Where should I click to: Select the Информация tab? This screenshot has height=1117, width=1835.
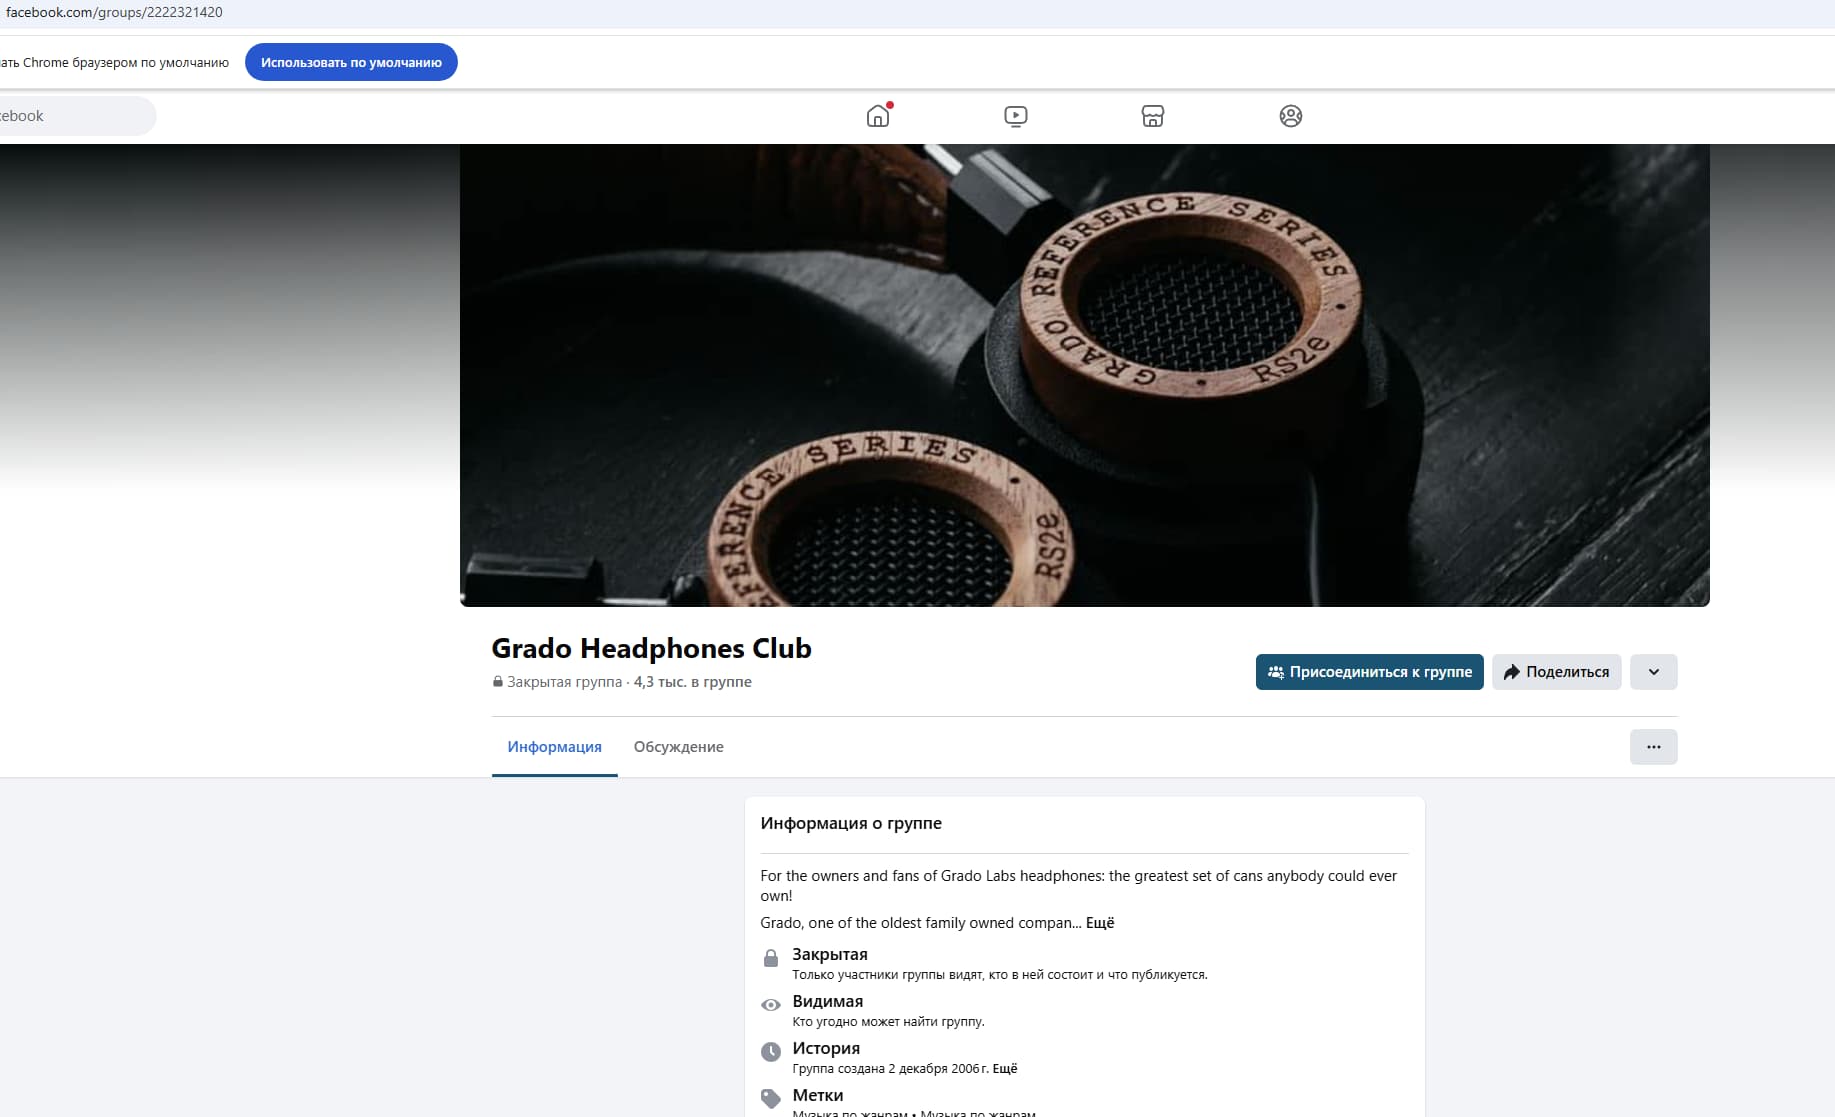click(x=554, y=747)
